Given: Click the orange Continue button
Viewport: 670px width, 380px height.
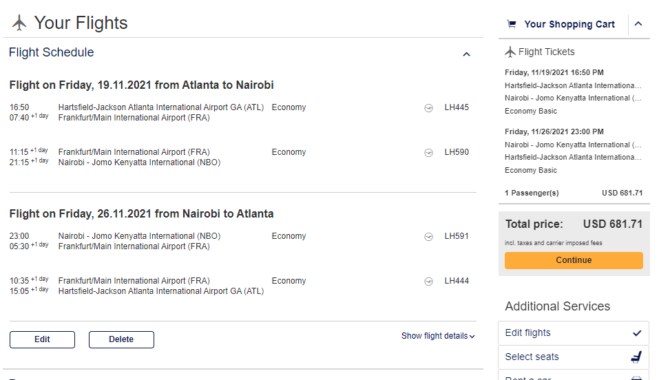Looking at the screenshot, I should coord(573,260).
